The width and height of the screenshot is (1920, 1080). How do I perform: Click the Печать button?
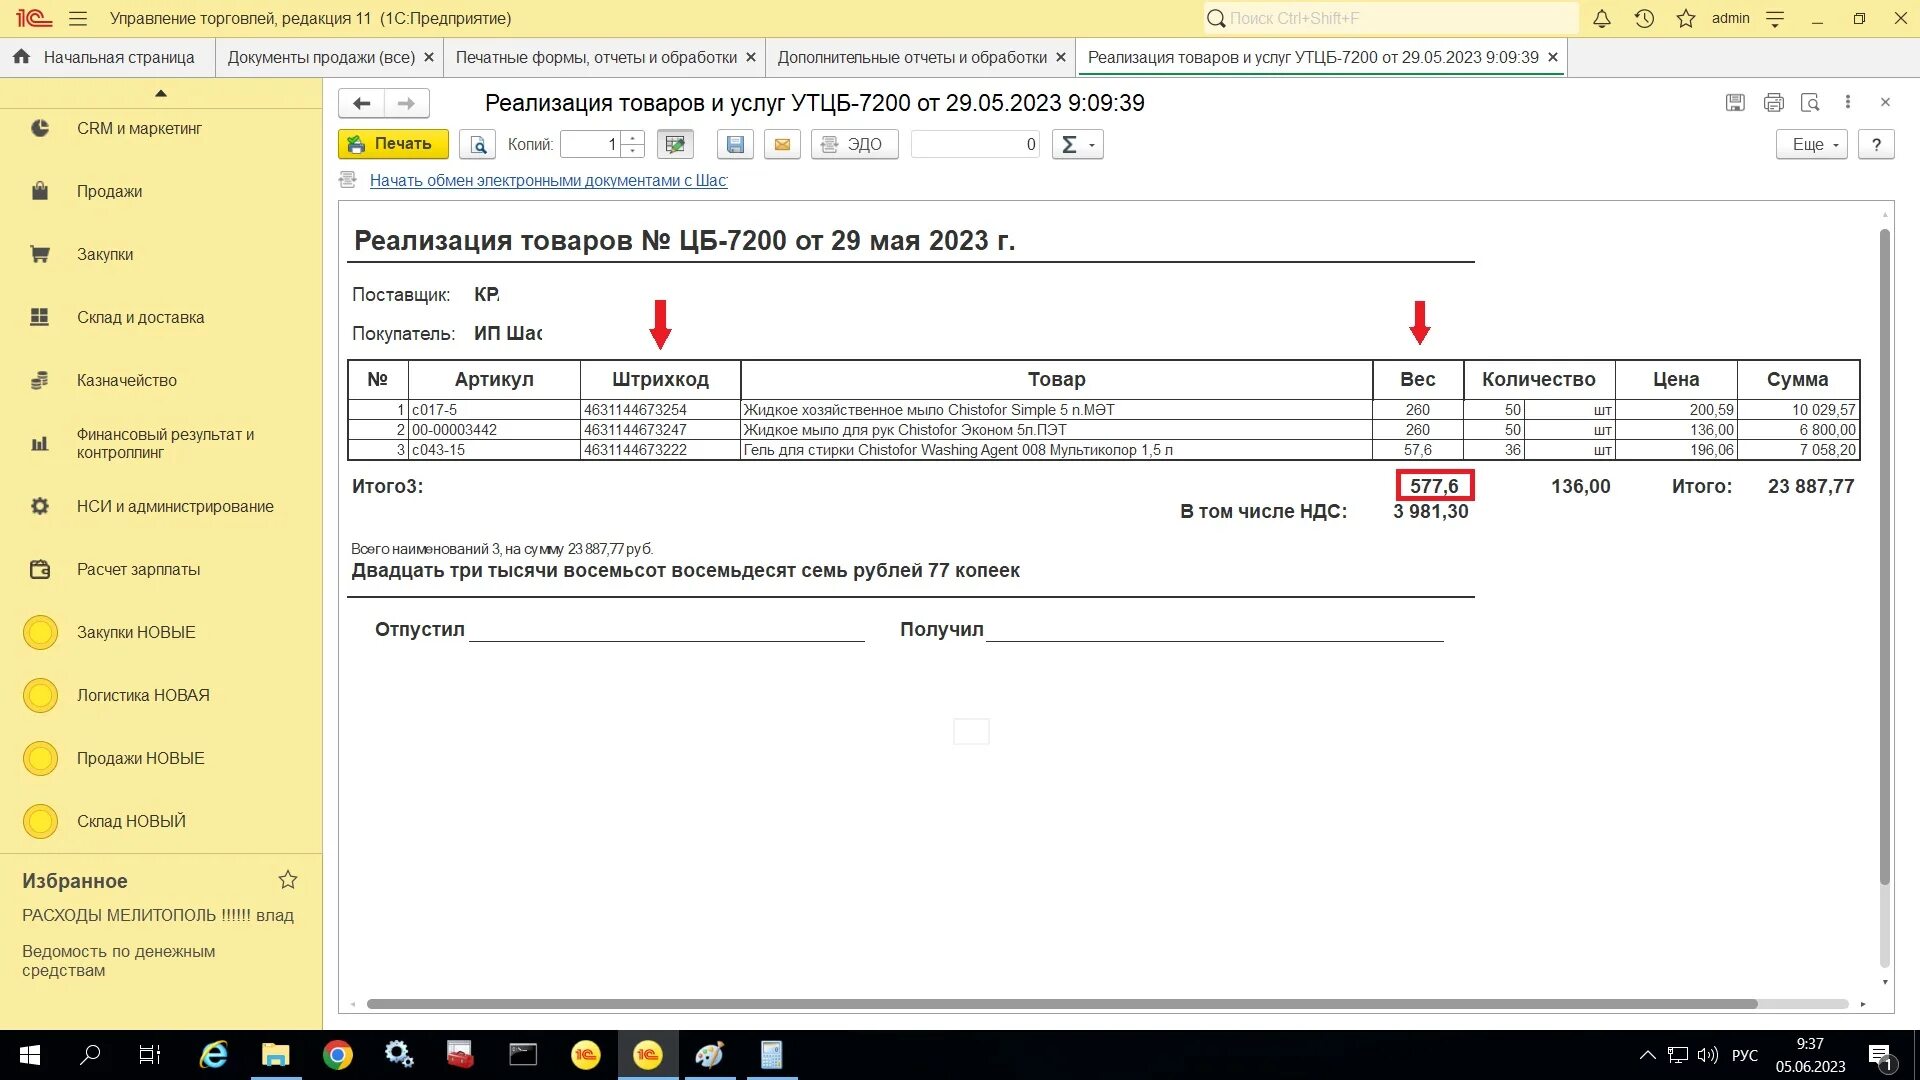pos(393,144)
